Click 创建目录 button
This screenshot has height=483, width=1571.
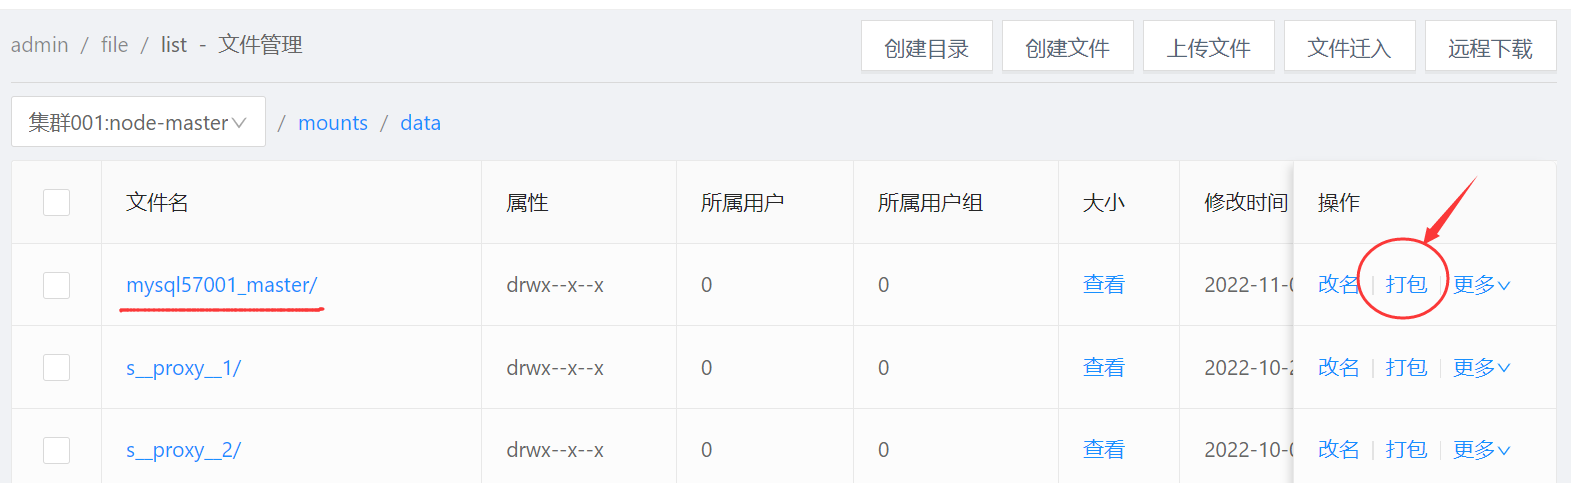coord(926,47)
